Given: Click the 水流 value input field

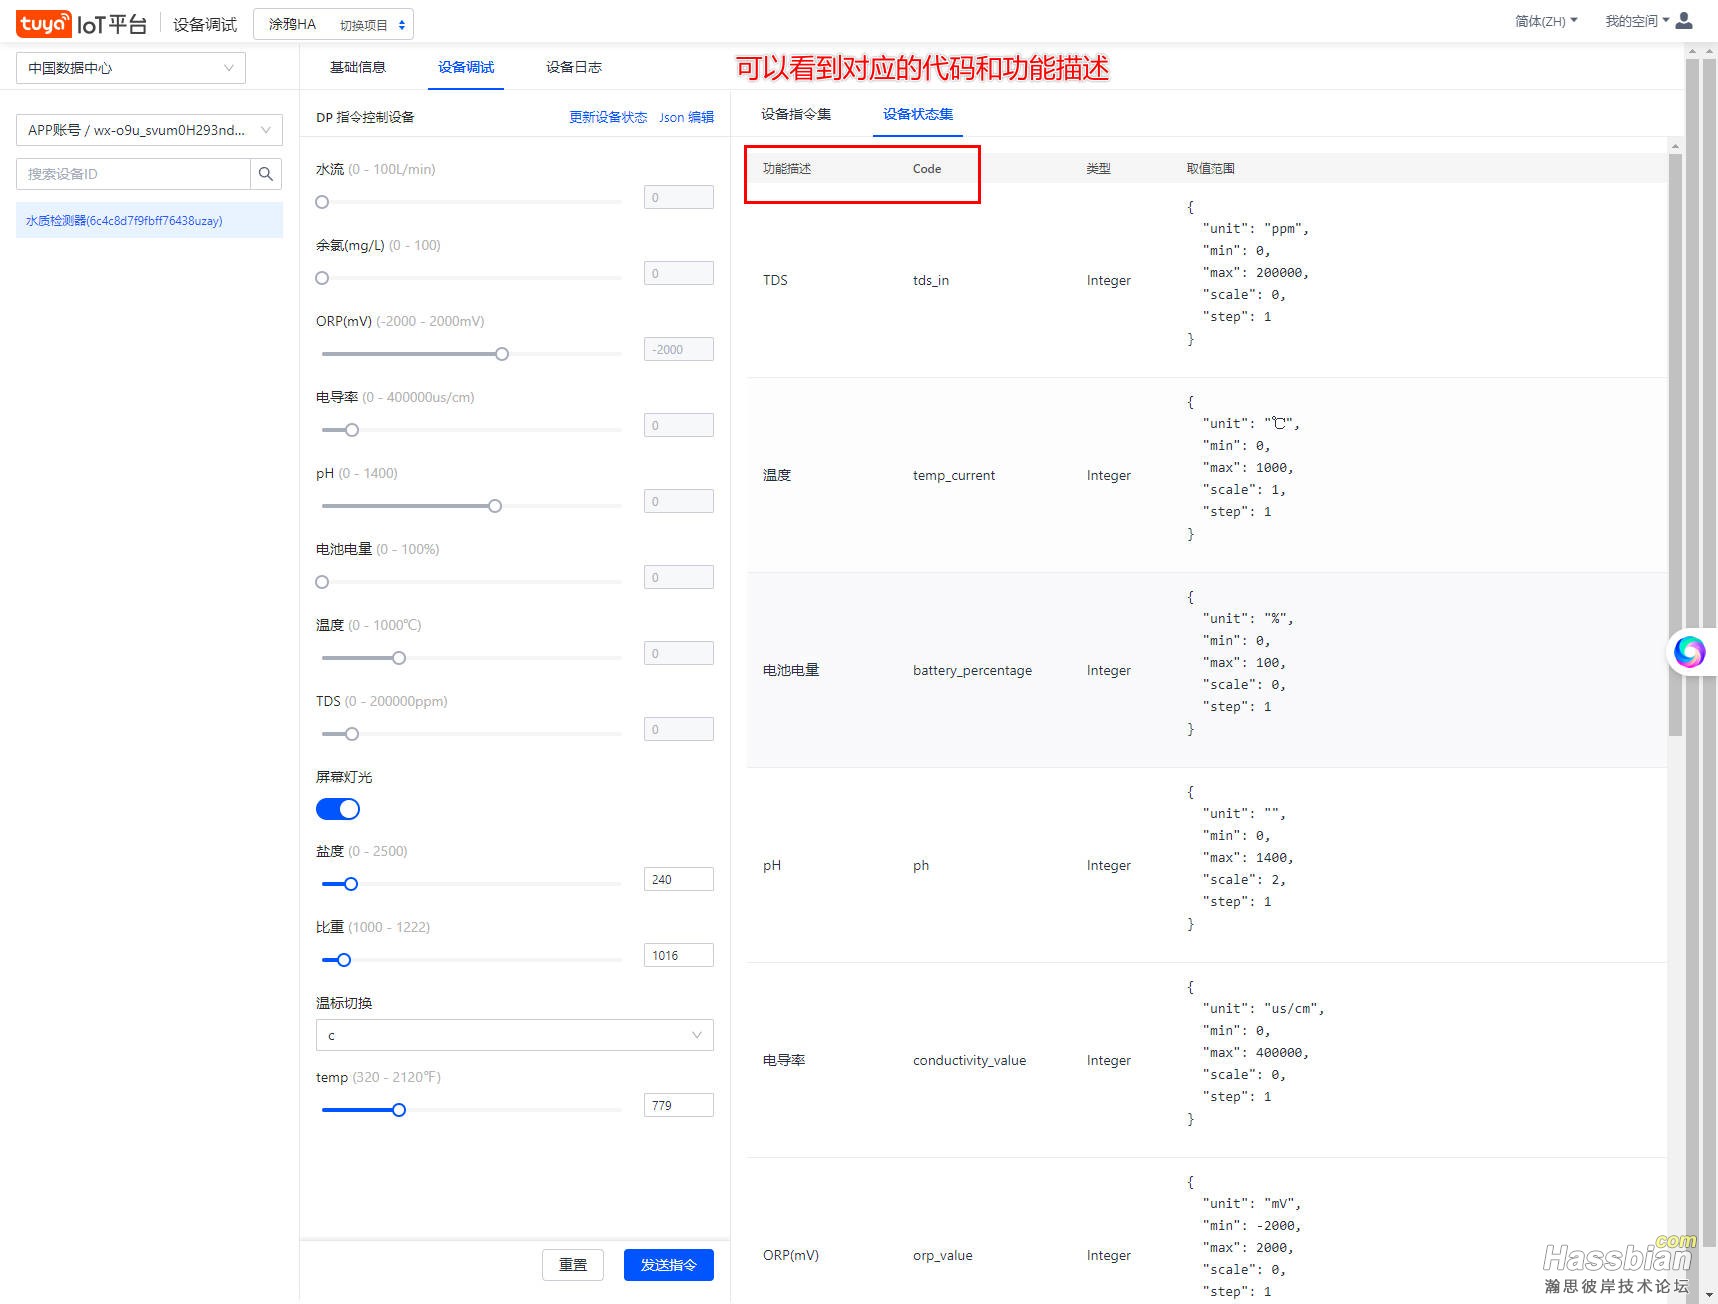Looking at the screenshot, I should tap(679, 197).
